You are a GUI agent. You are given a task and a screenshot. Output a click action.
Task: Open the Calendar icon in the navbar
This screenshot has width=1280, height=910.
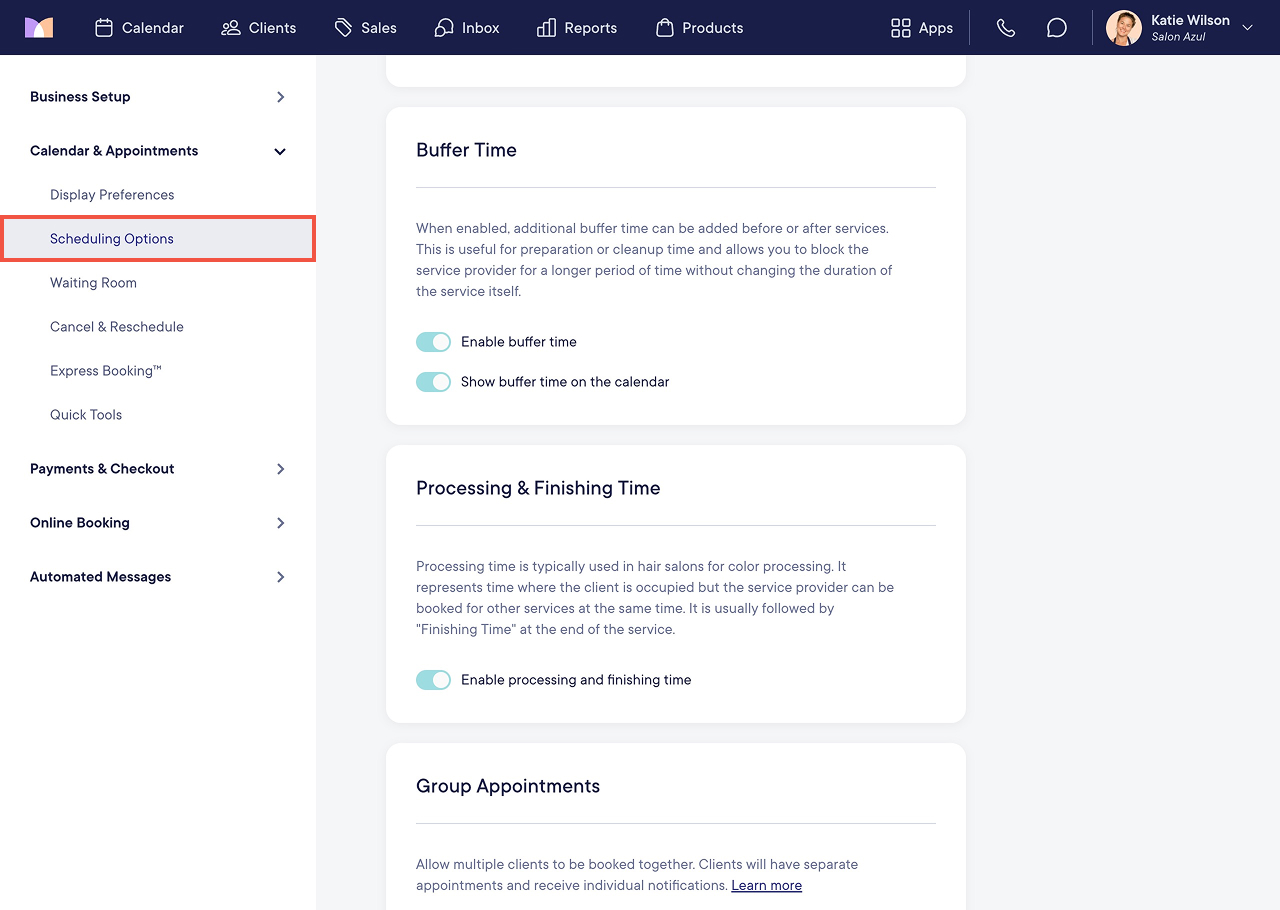(104, 28)
